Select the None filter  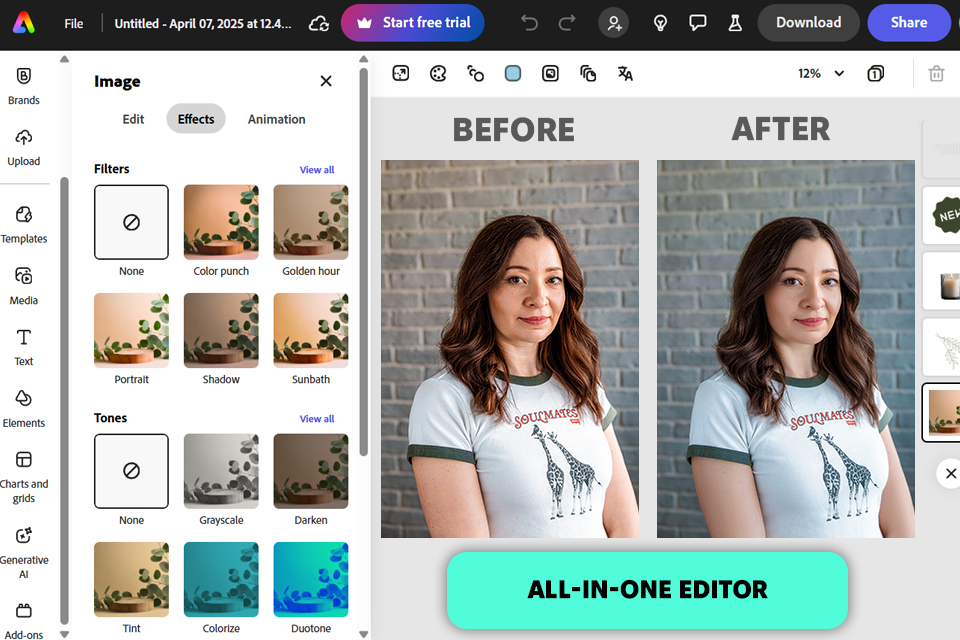point(131,222)
